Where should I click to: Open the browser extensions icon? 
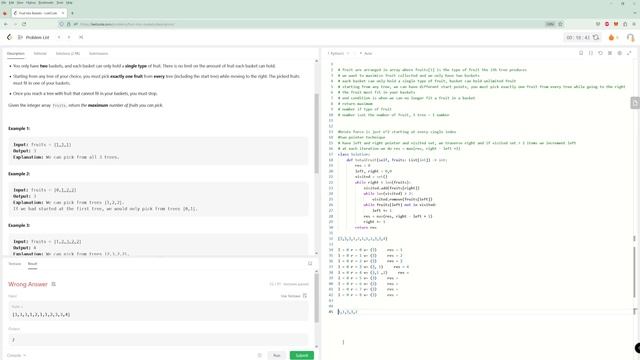point(625,24)
